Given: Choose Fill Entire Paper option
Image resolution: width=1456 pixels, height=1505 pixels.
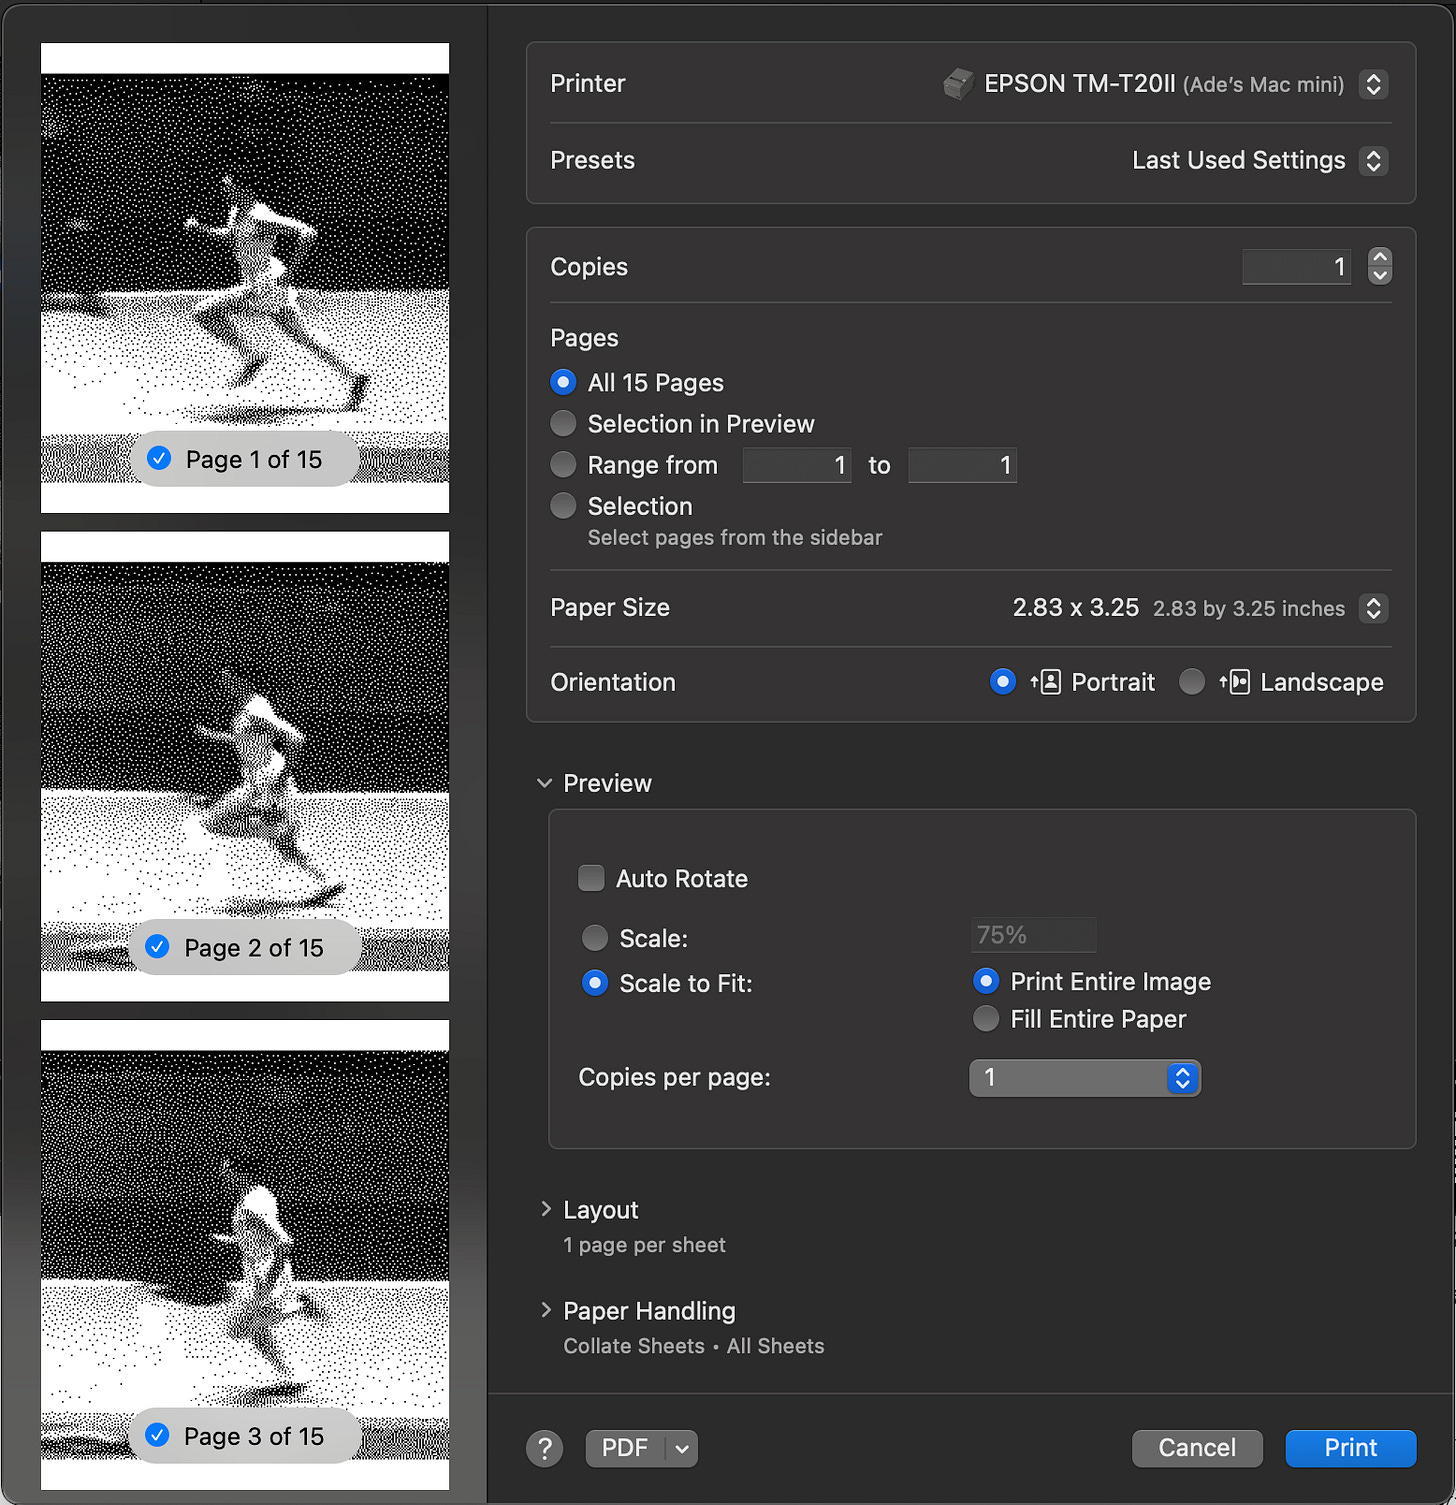Looking at the screenshot, I should tap(986, 1018).
